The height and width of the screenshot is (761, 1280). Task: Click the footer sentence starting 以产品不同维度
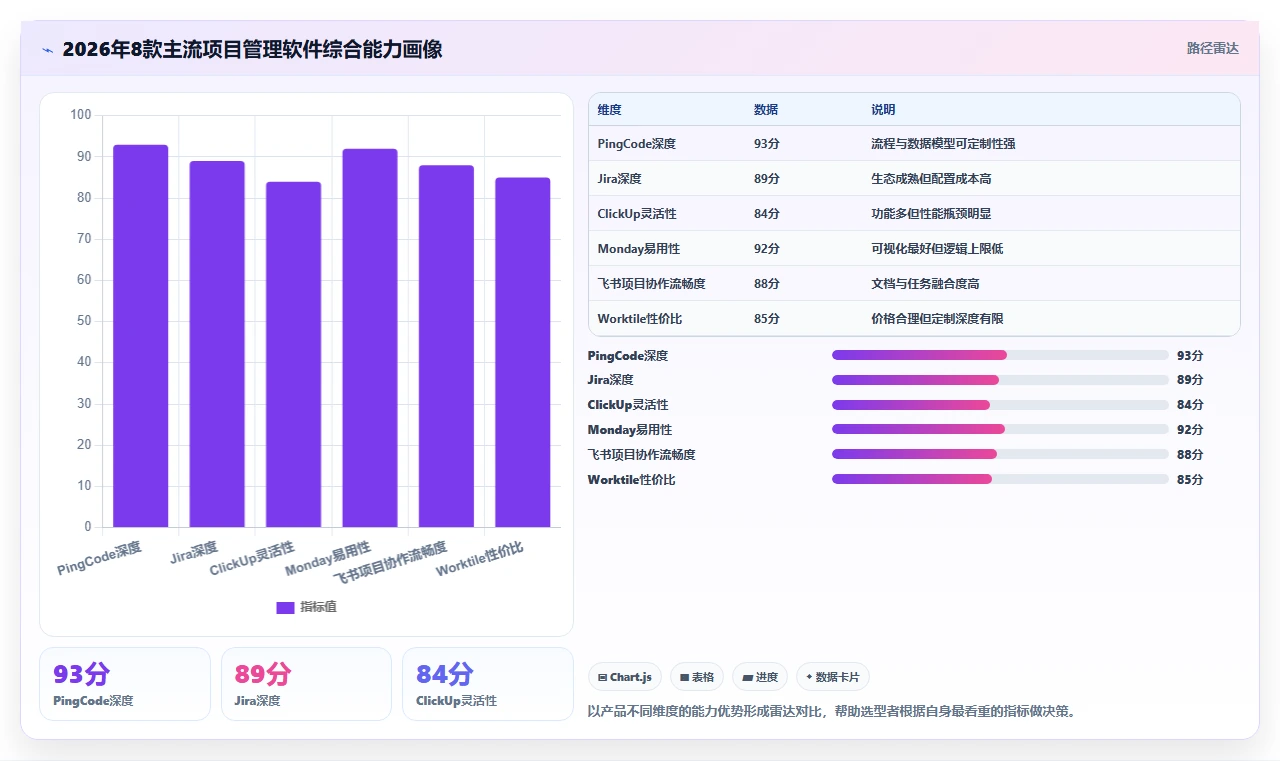831,712
